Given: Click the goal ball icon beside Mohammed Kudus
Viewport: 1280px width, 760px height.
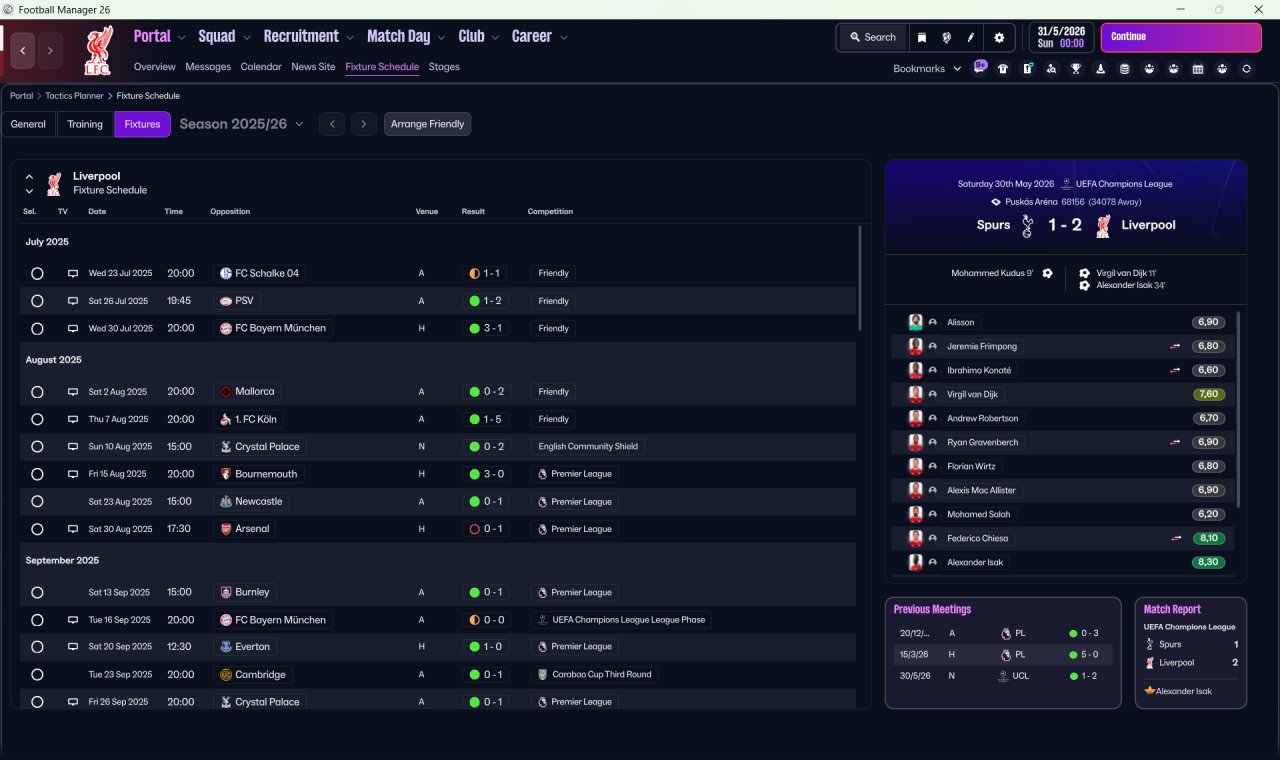Looking at the screenshot, I should coord(1047,273).
